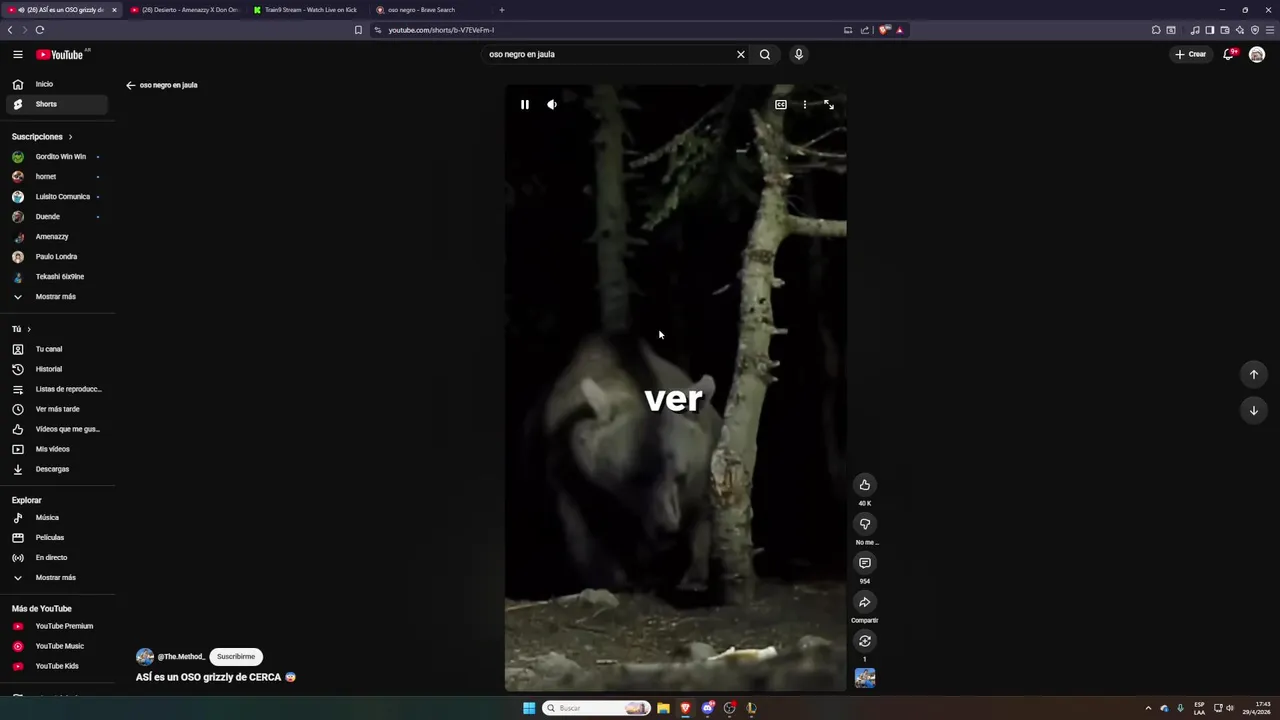Expand the Suscripciones section header

pyautogui.click(x=42, y=136)
